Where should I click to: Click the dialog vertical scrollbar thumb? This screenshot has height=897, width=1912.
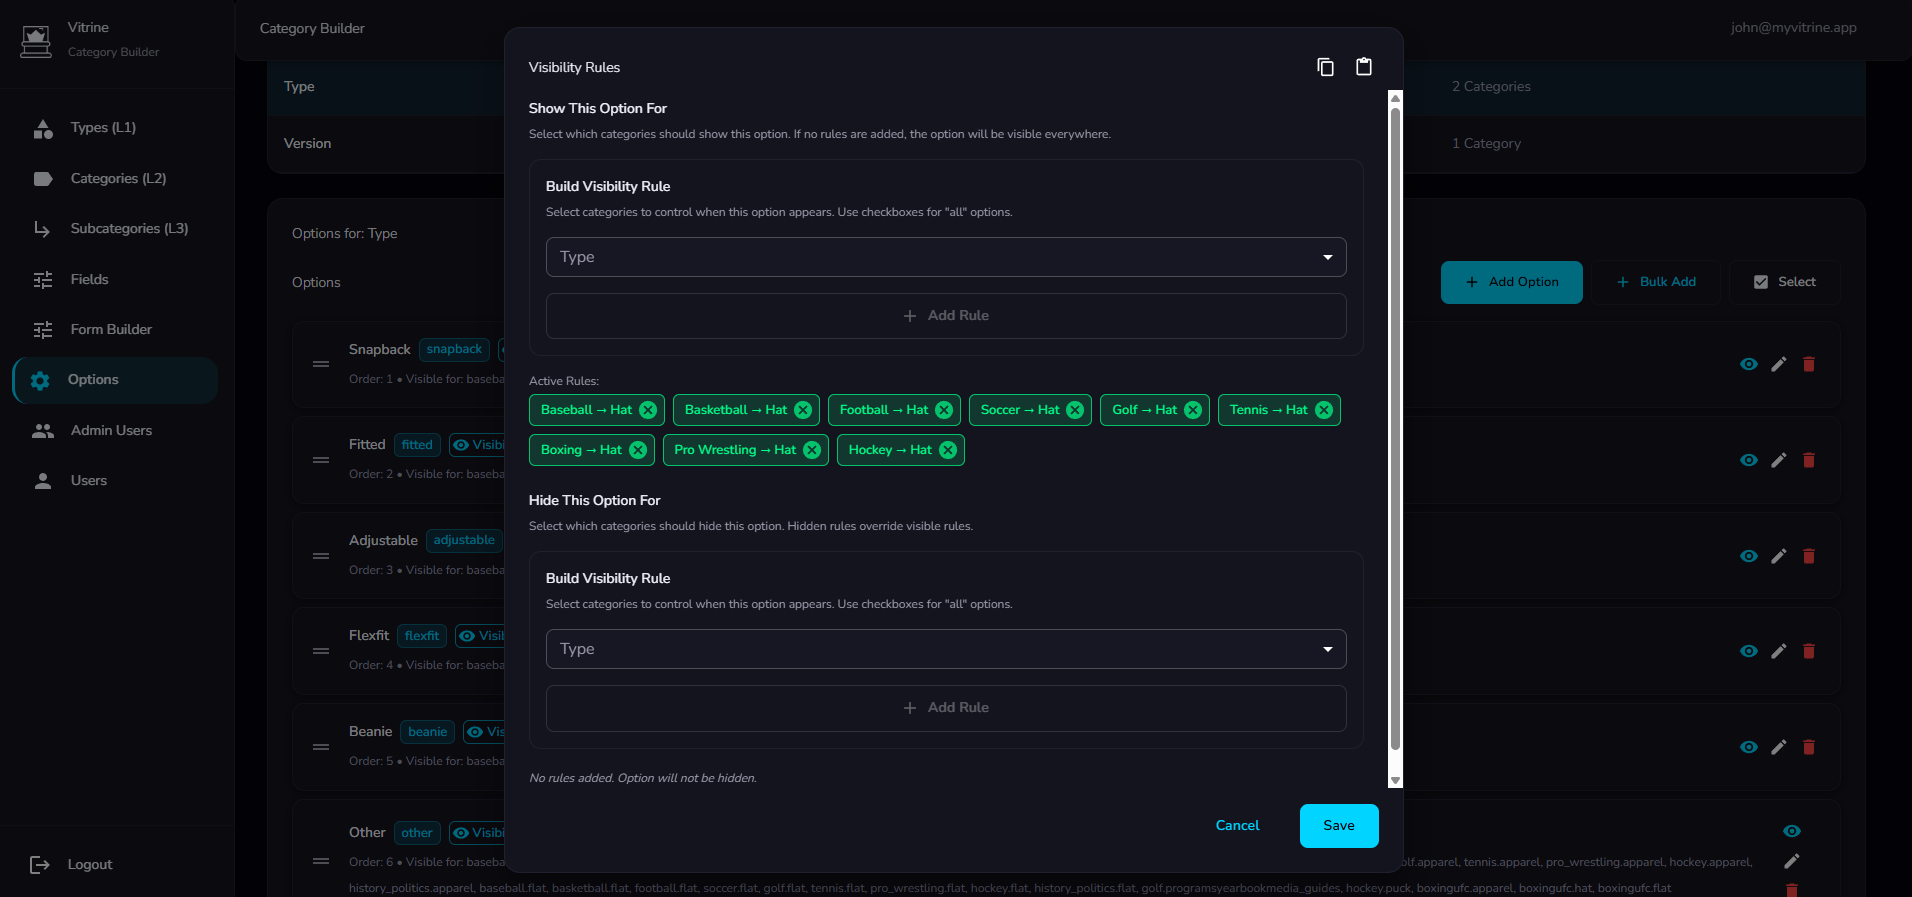(1395, 430)
